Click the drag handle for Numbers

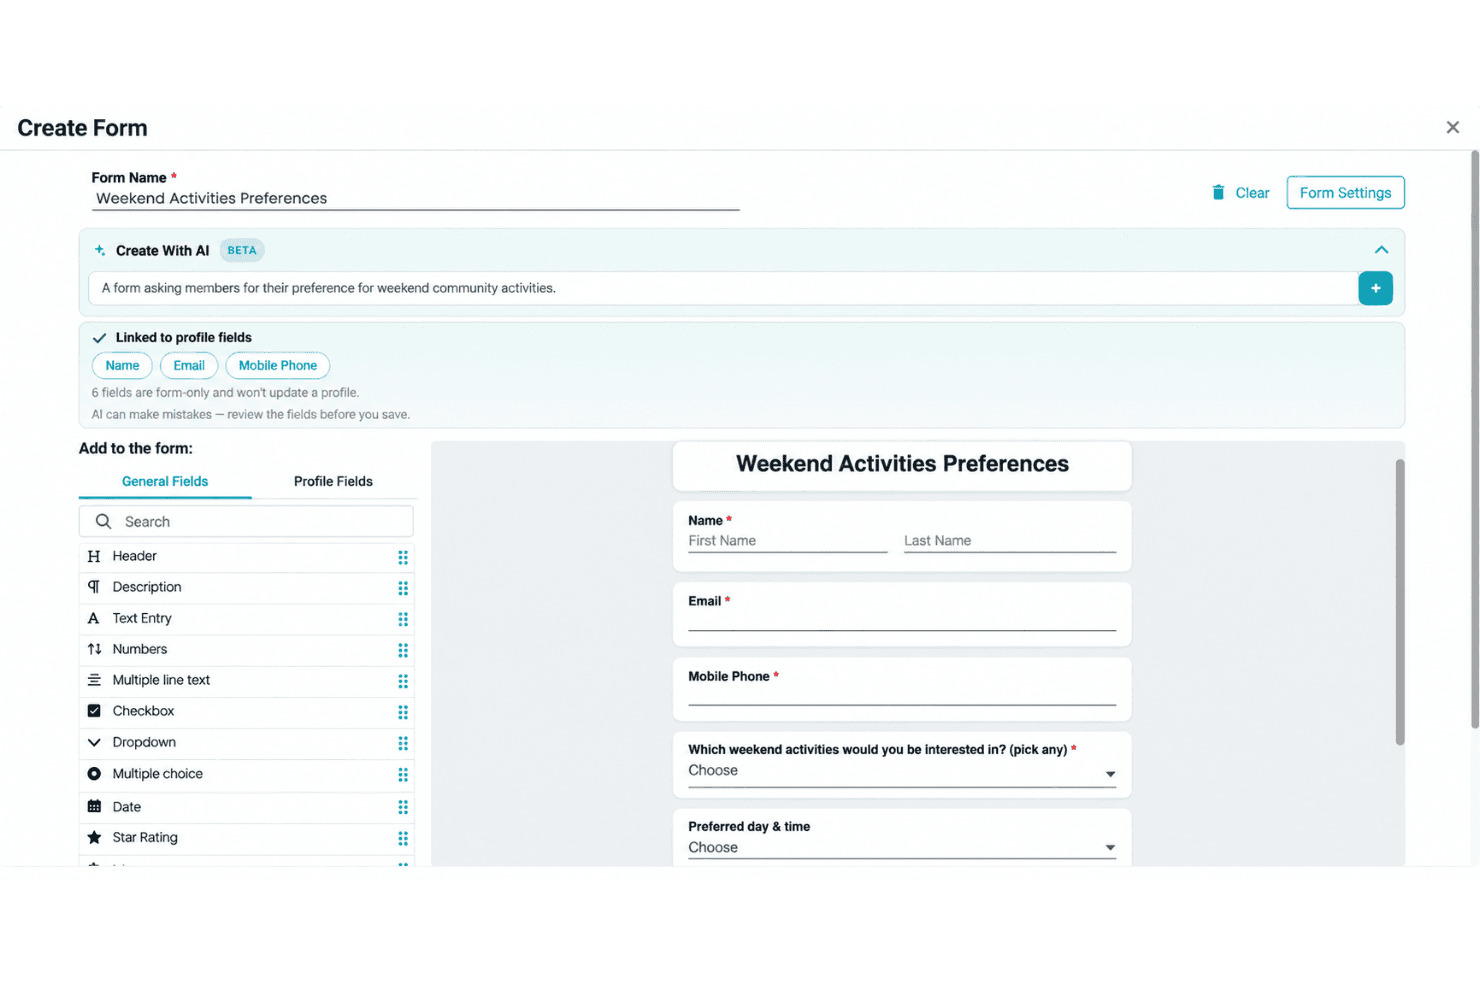(403, 650)
